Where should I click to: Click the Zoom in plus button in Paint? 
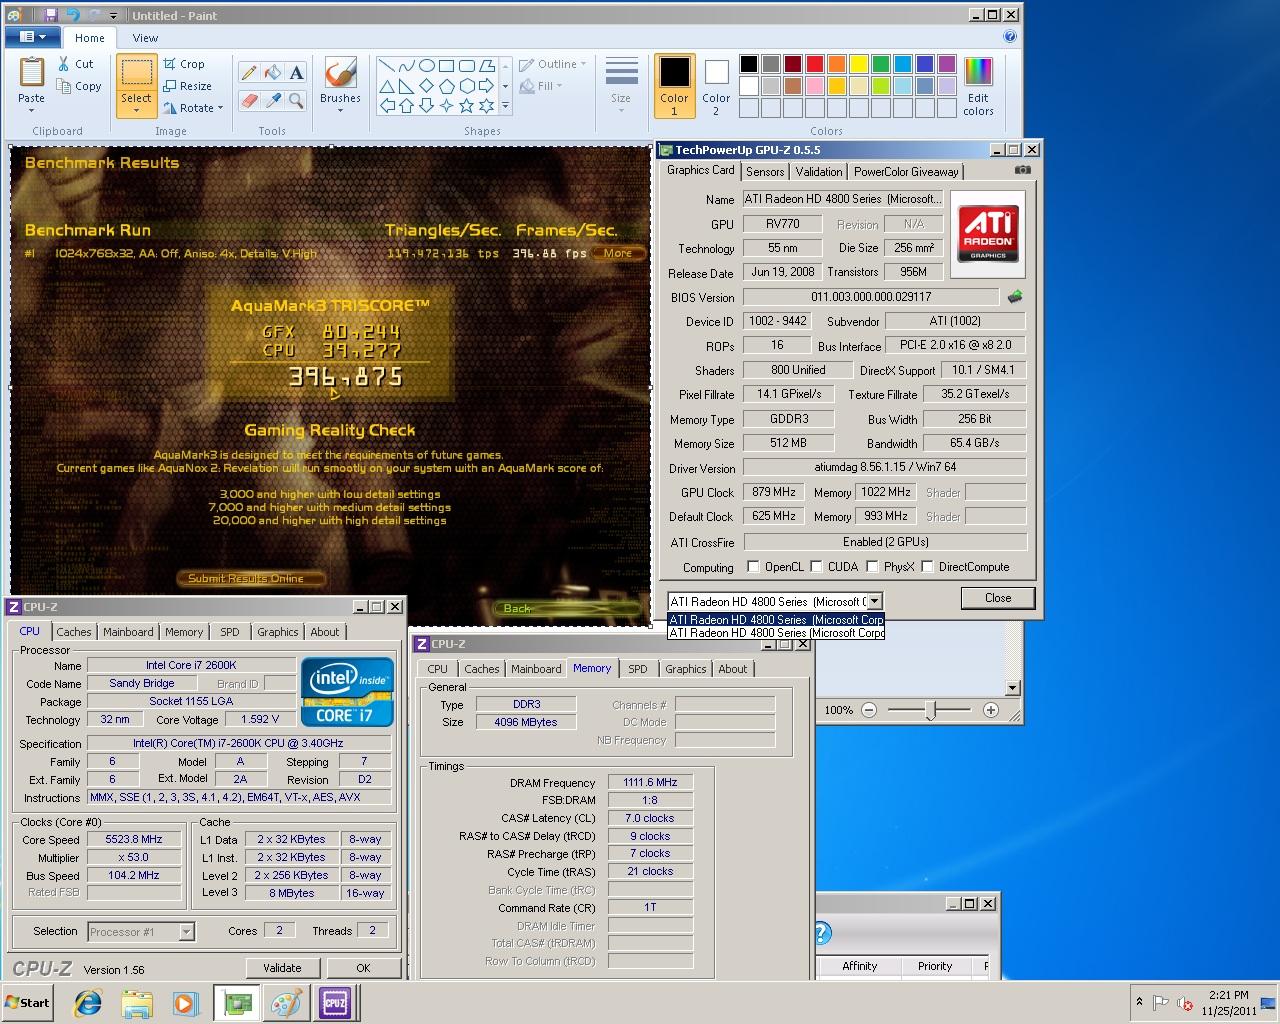(991, 710)
